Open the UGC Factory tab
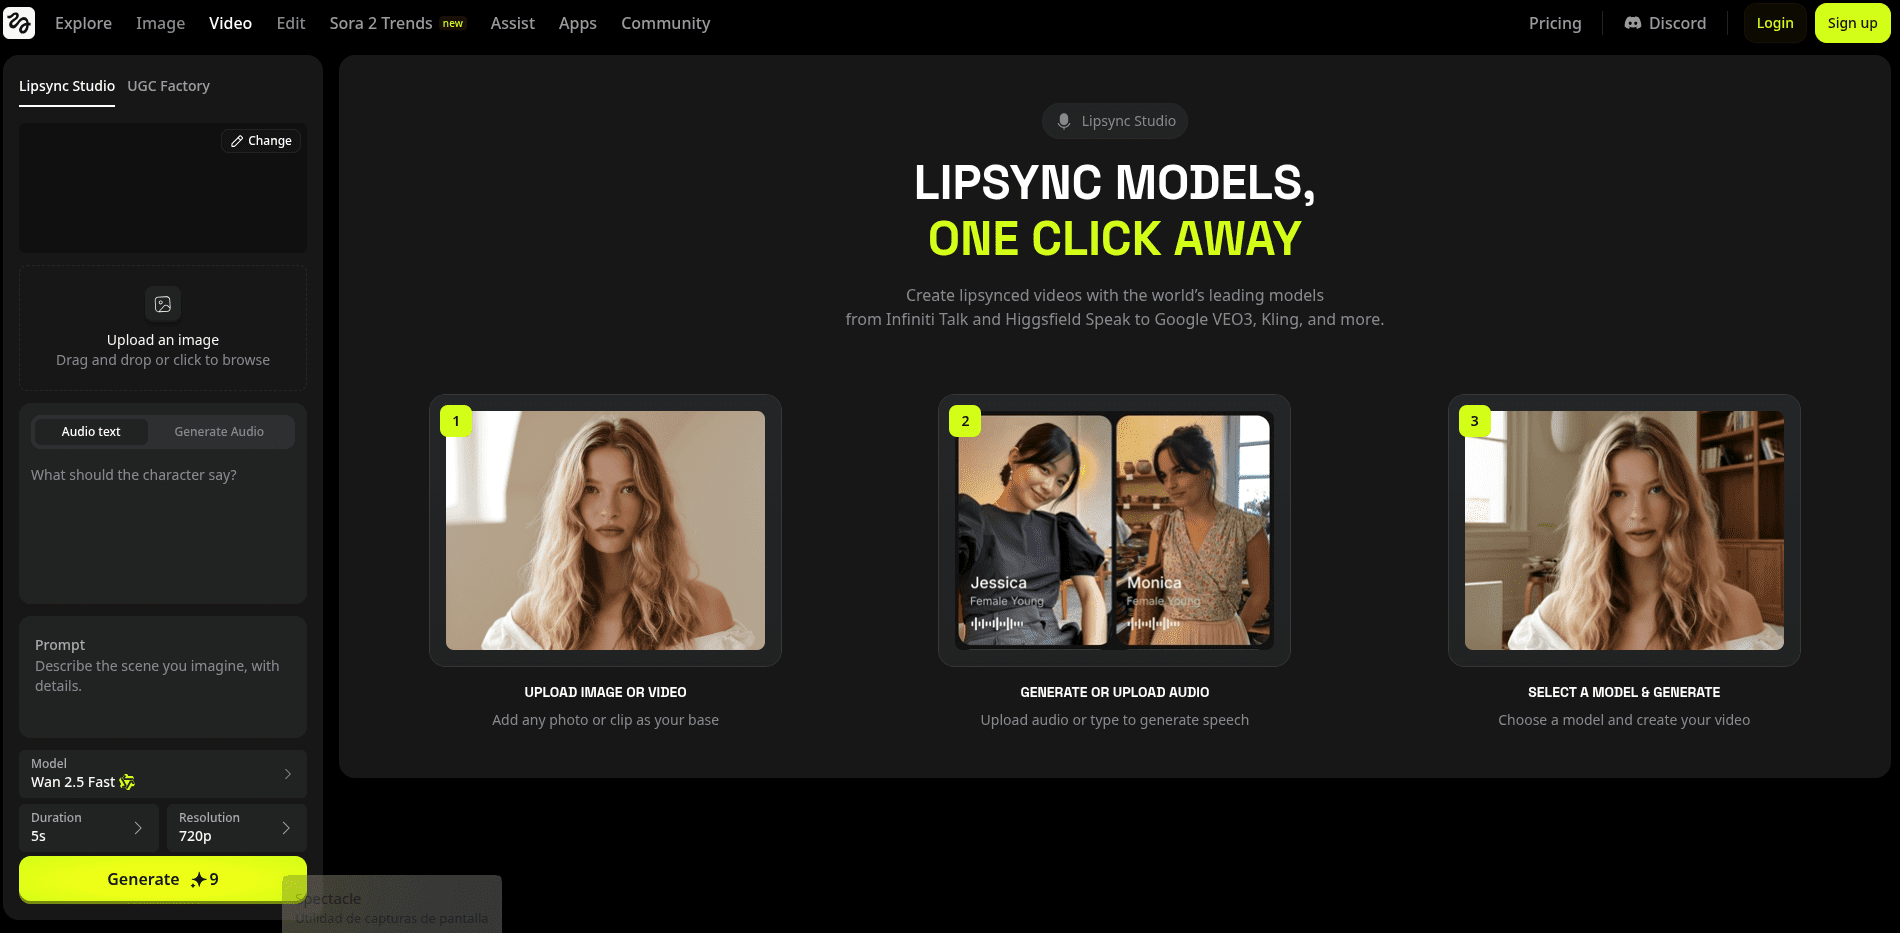This screenshot has width=1900, height=933. click(168, 86)
